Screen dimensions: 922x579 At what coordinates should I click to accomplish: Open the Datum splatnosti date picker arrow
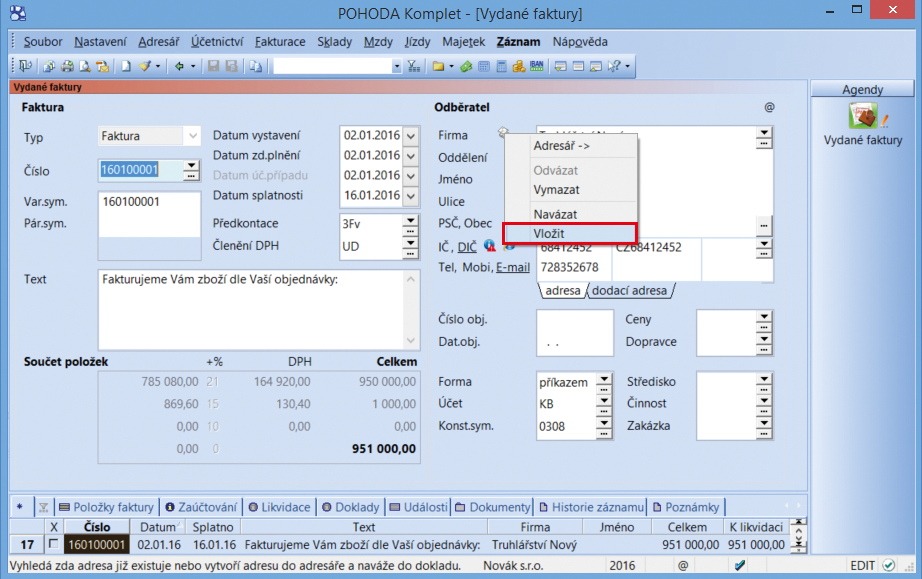pyautogui.click(x=411, y=196)
